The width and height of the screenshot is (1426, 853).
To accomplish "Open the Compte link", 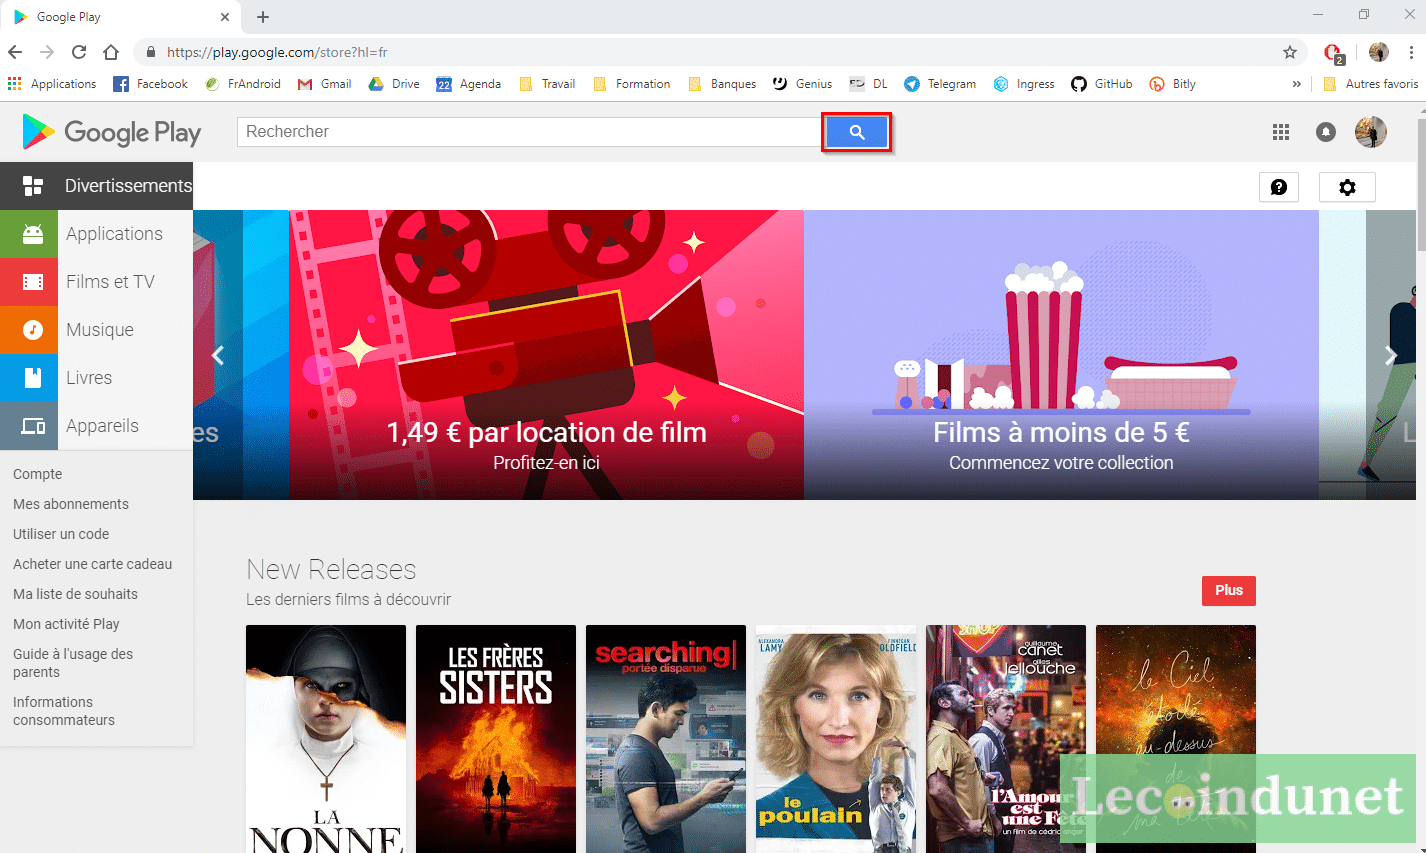I will click(x=37, y=474).
